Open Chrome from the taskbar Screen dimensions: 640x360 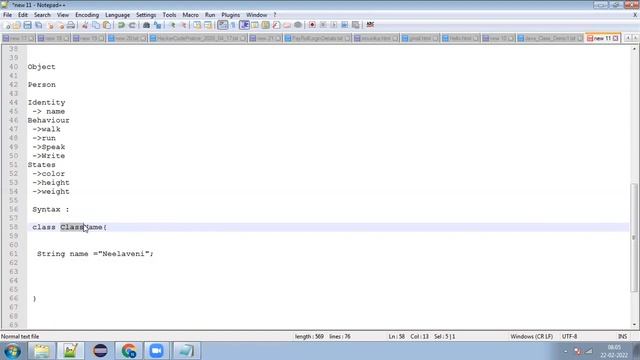(129, 351)
